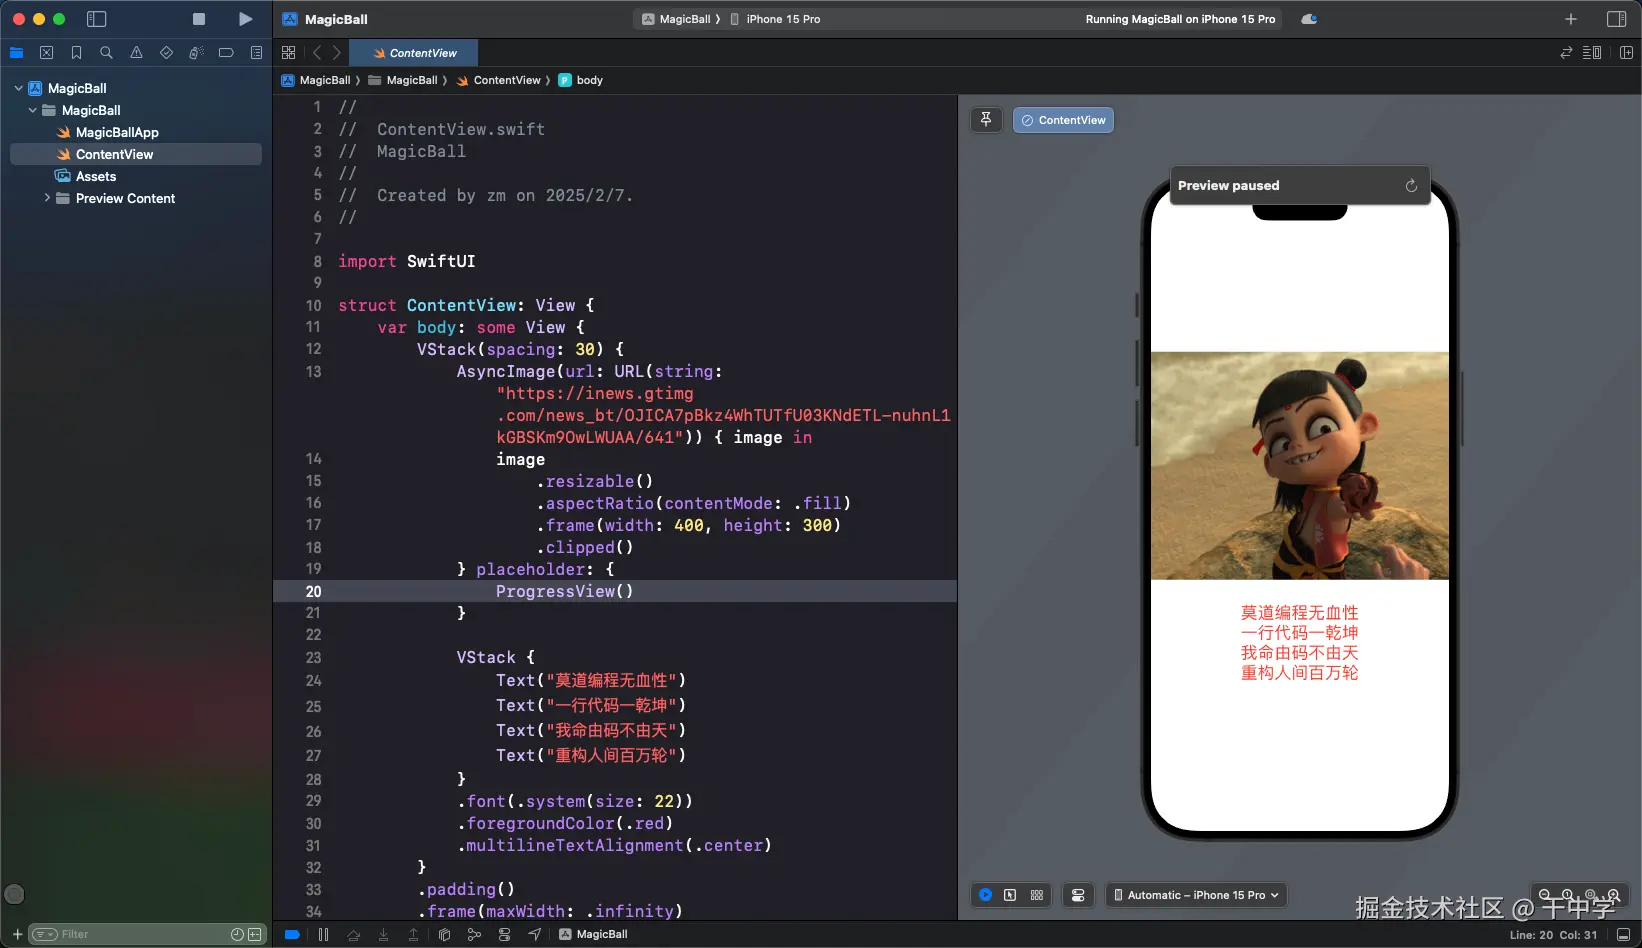Open the Test navigator diamond icon
The width and height of the screenshot is (1642, 948).
tap(166, 53)
